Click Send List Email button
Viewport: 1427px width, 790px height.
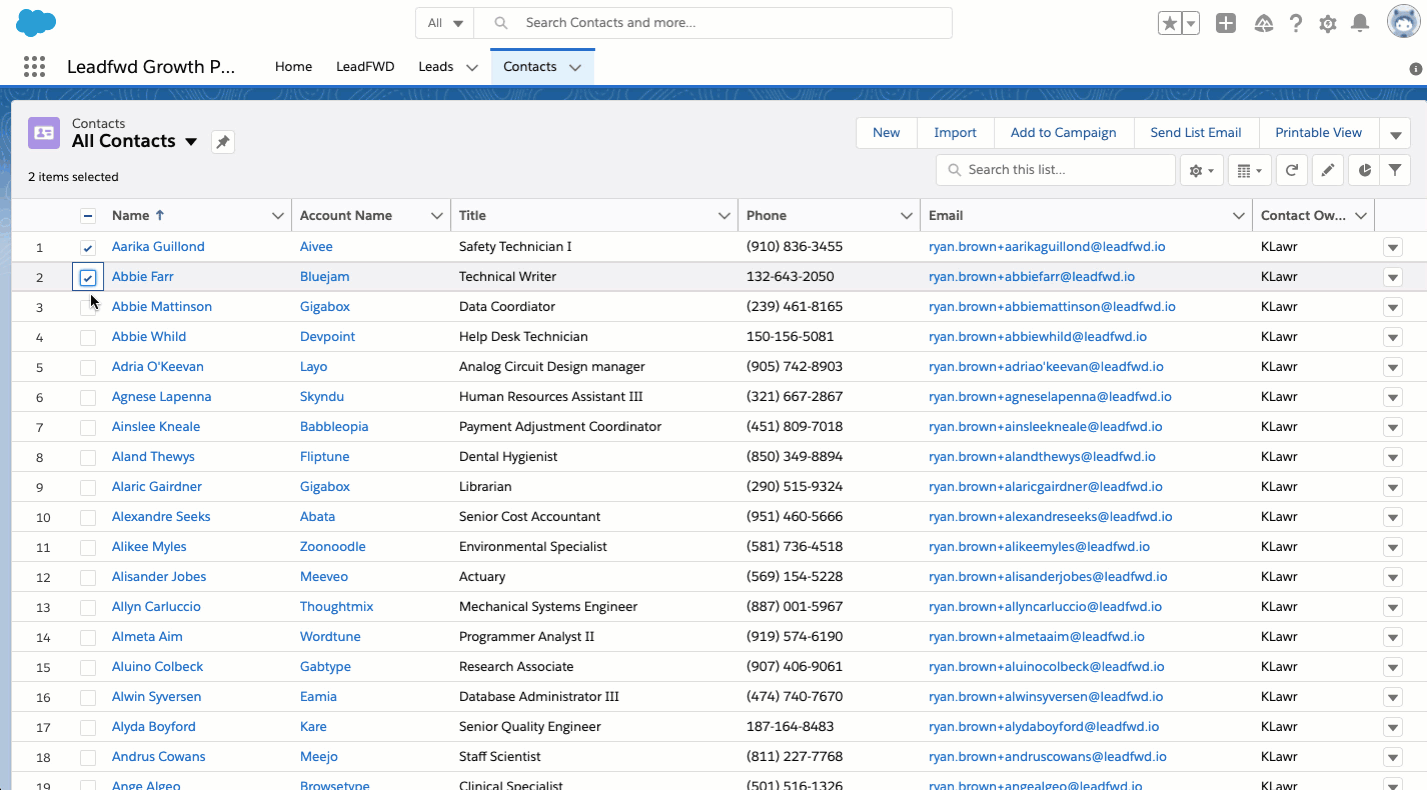point(1196,133)
